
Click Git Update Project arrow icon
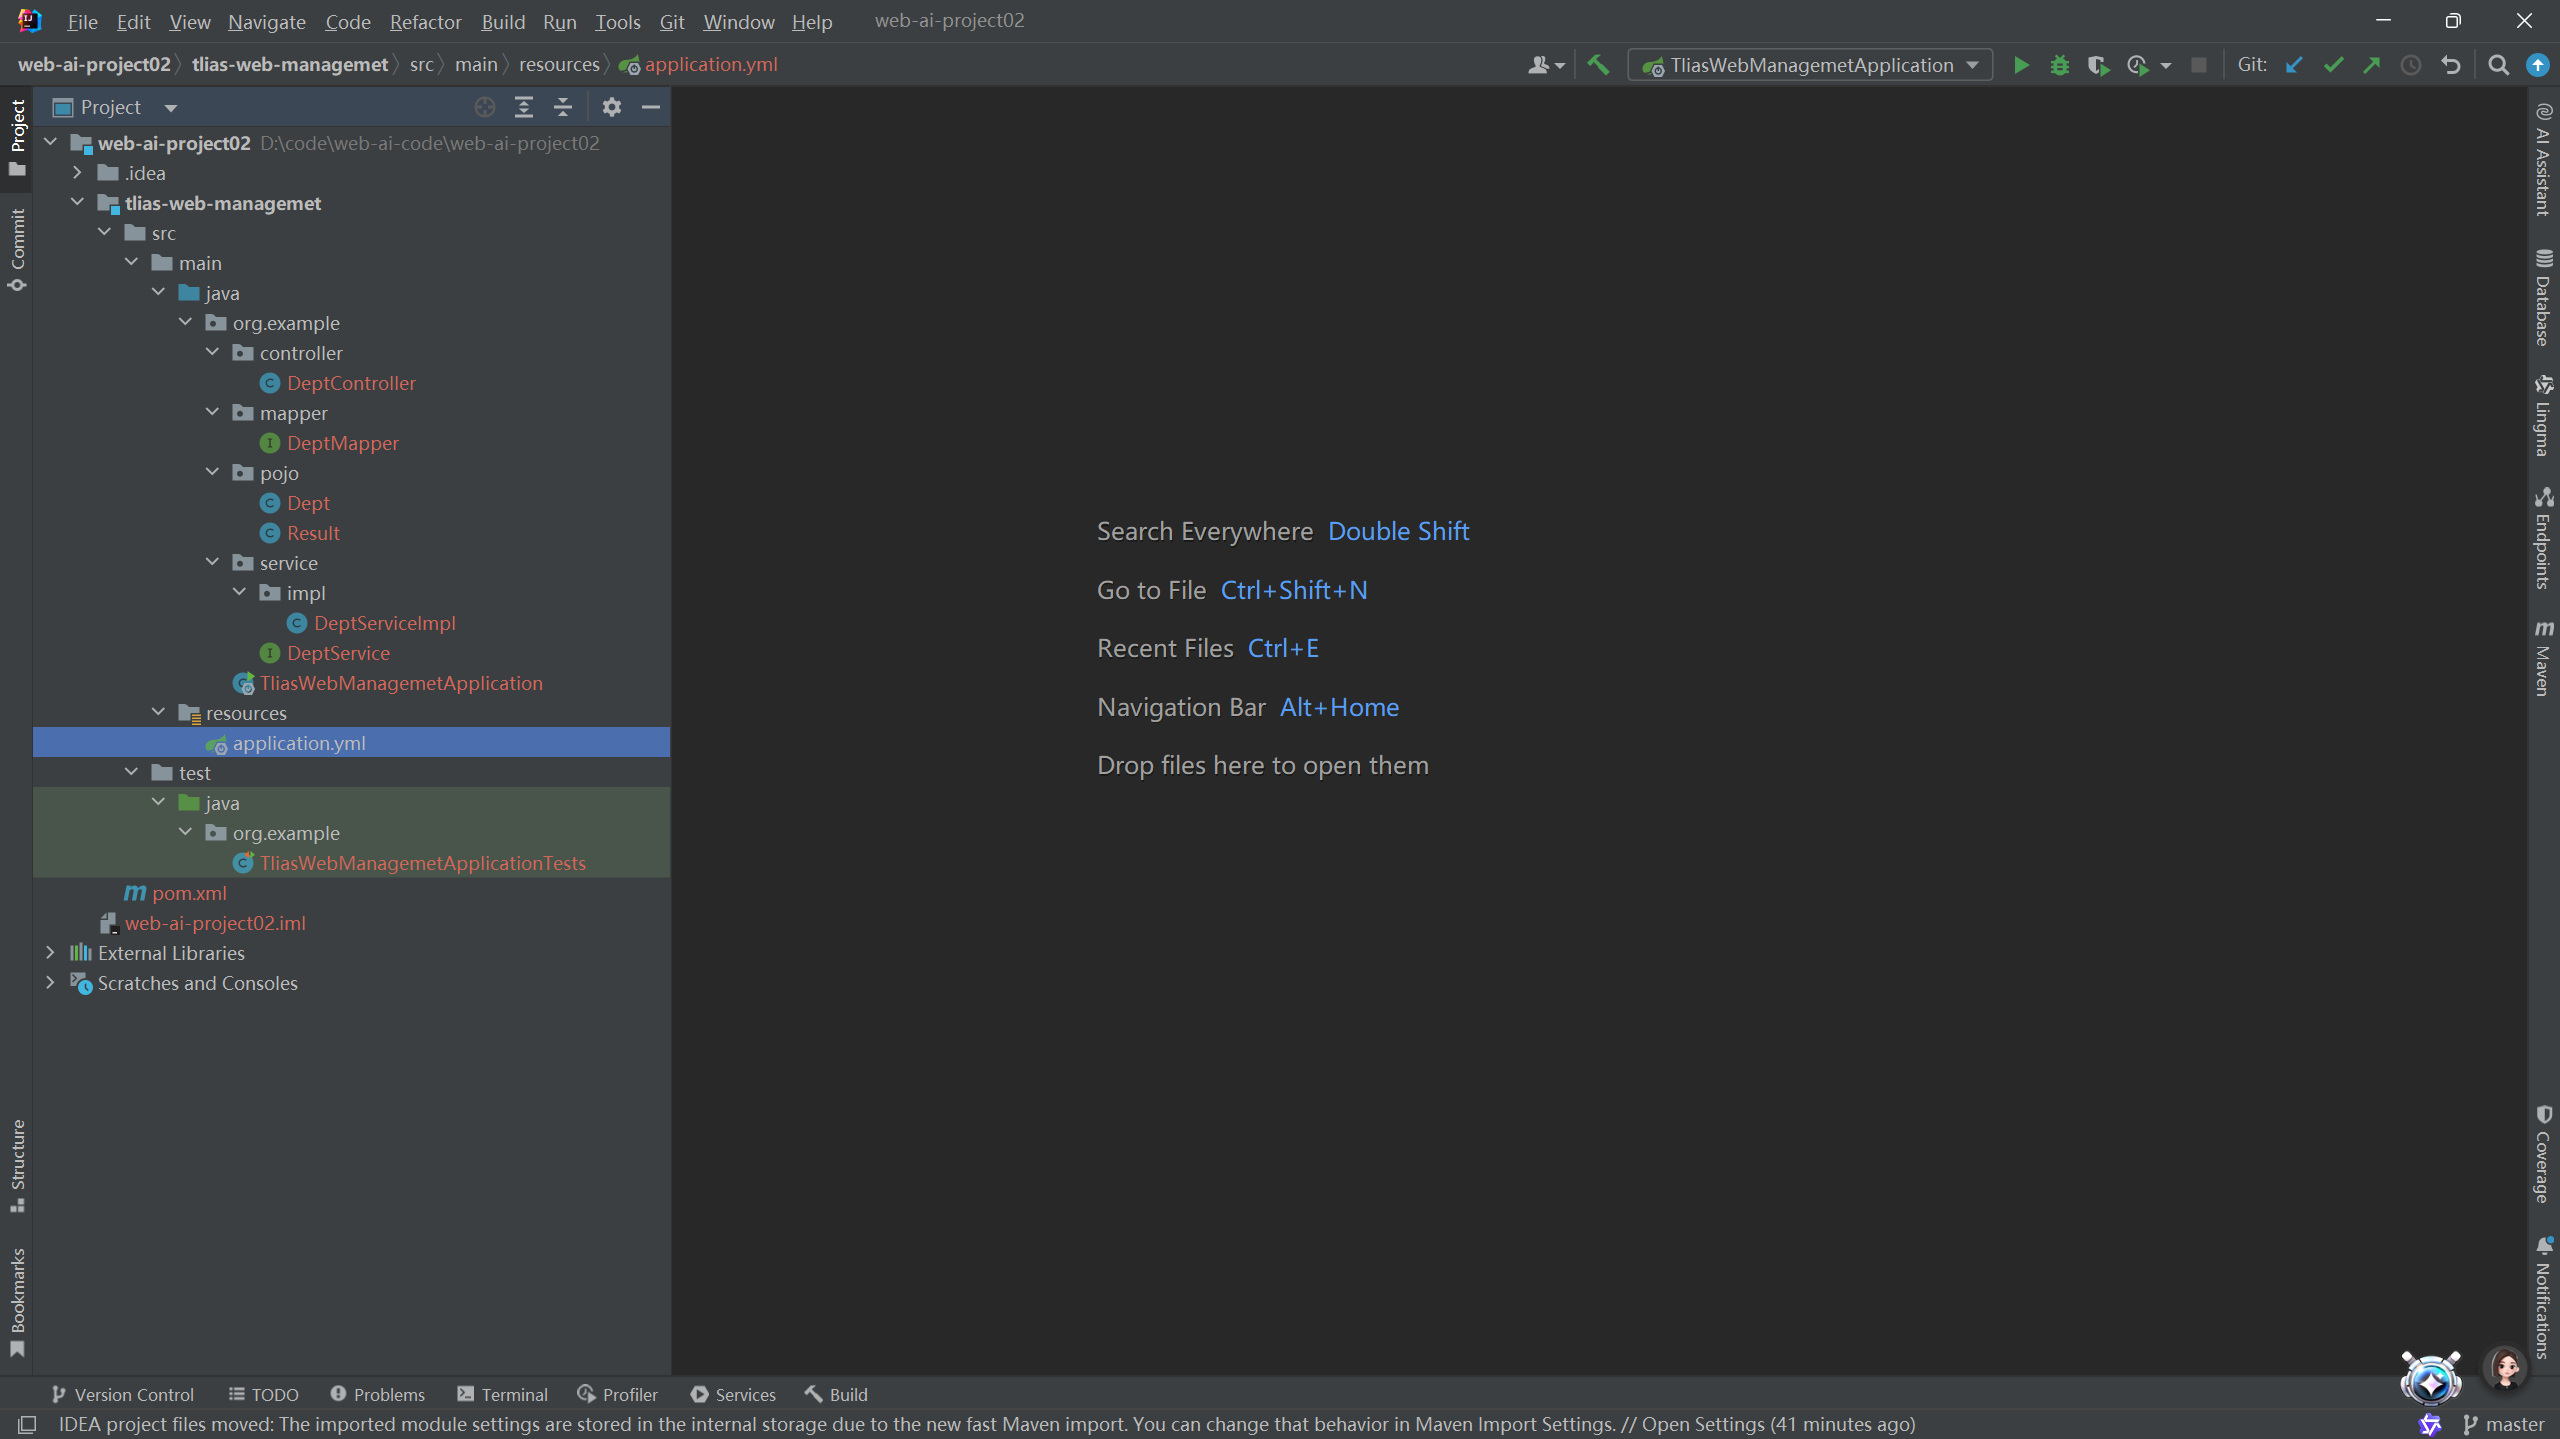pyautogui.click(x=2294, y=65)
